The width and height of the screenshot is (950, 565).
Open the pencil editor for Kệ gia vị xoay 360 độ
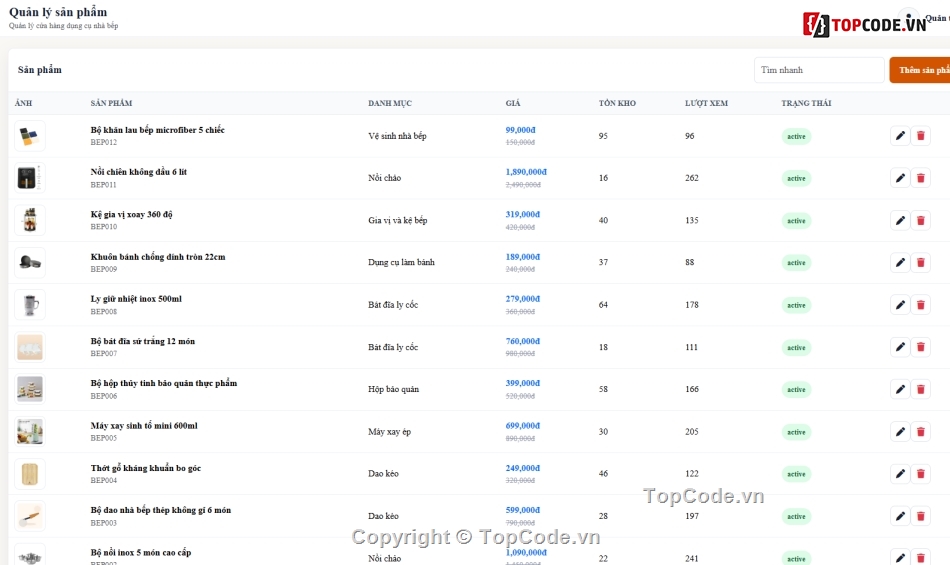tap(900, 220)
